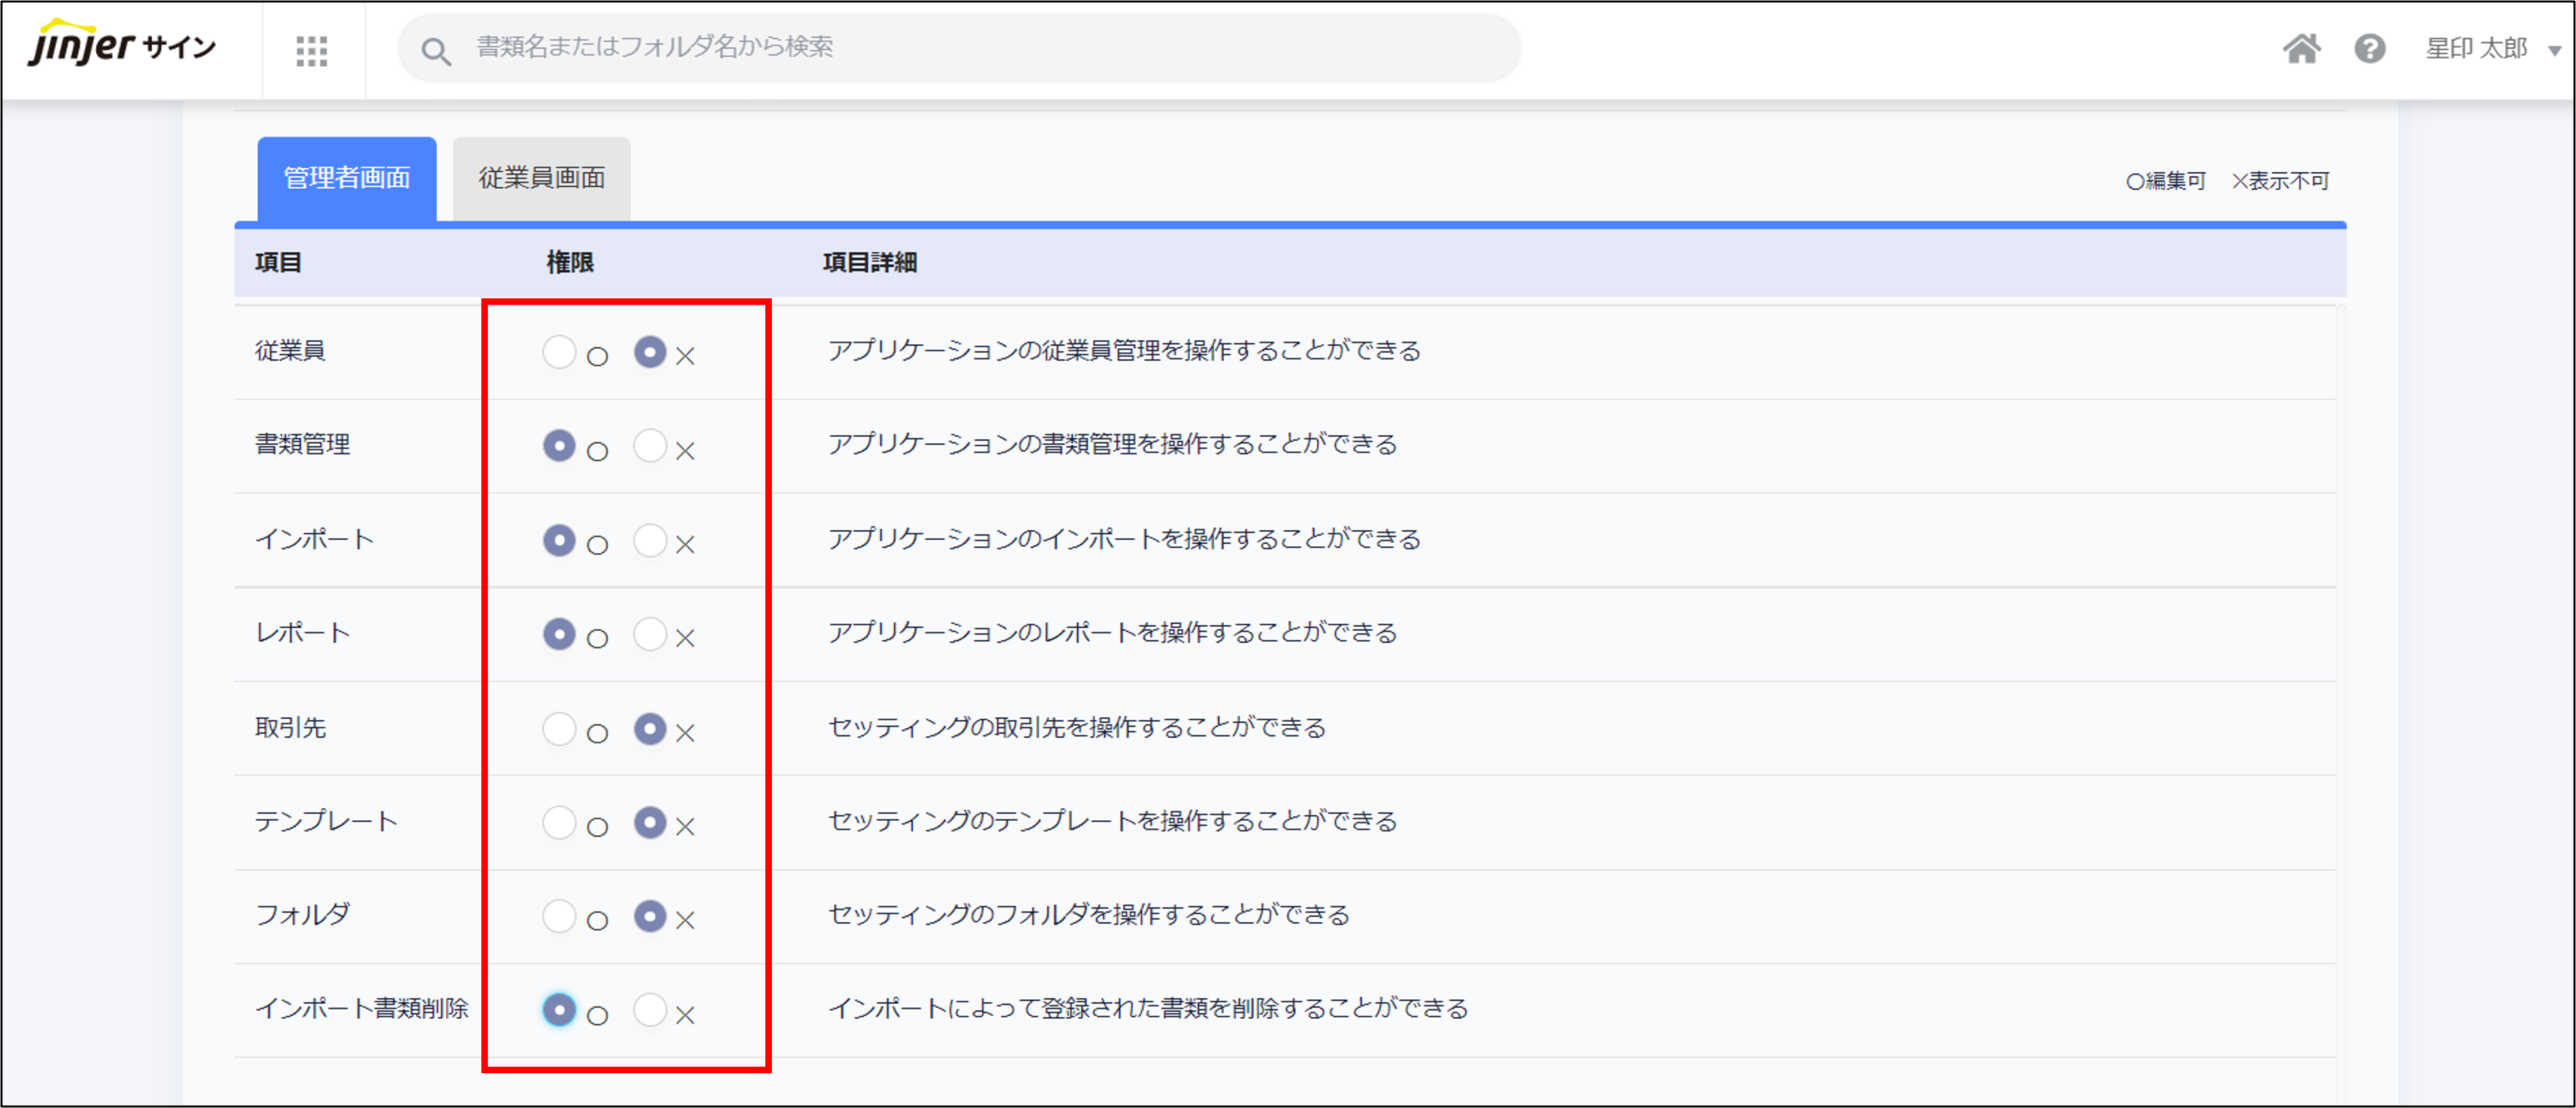Select the 管理者画面 tab
The image size is (2576, 1108).
click(346, 178)
